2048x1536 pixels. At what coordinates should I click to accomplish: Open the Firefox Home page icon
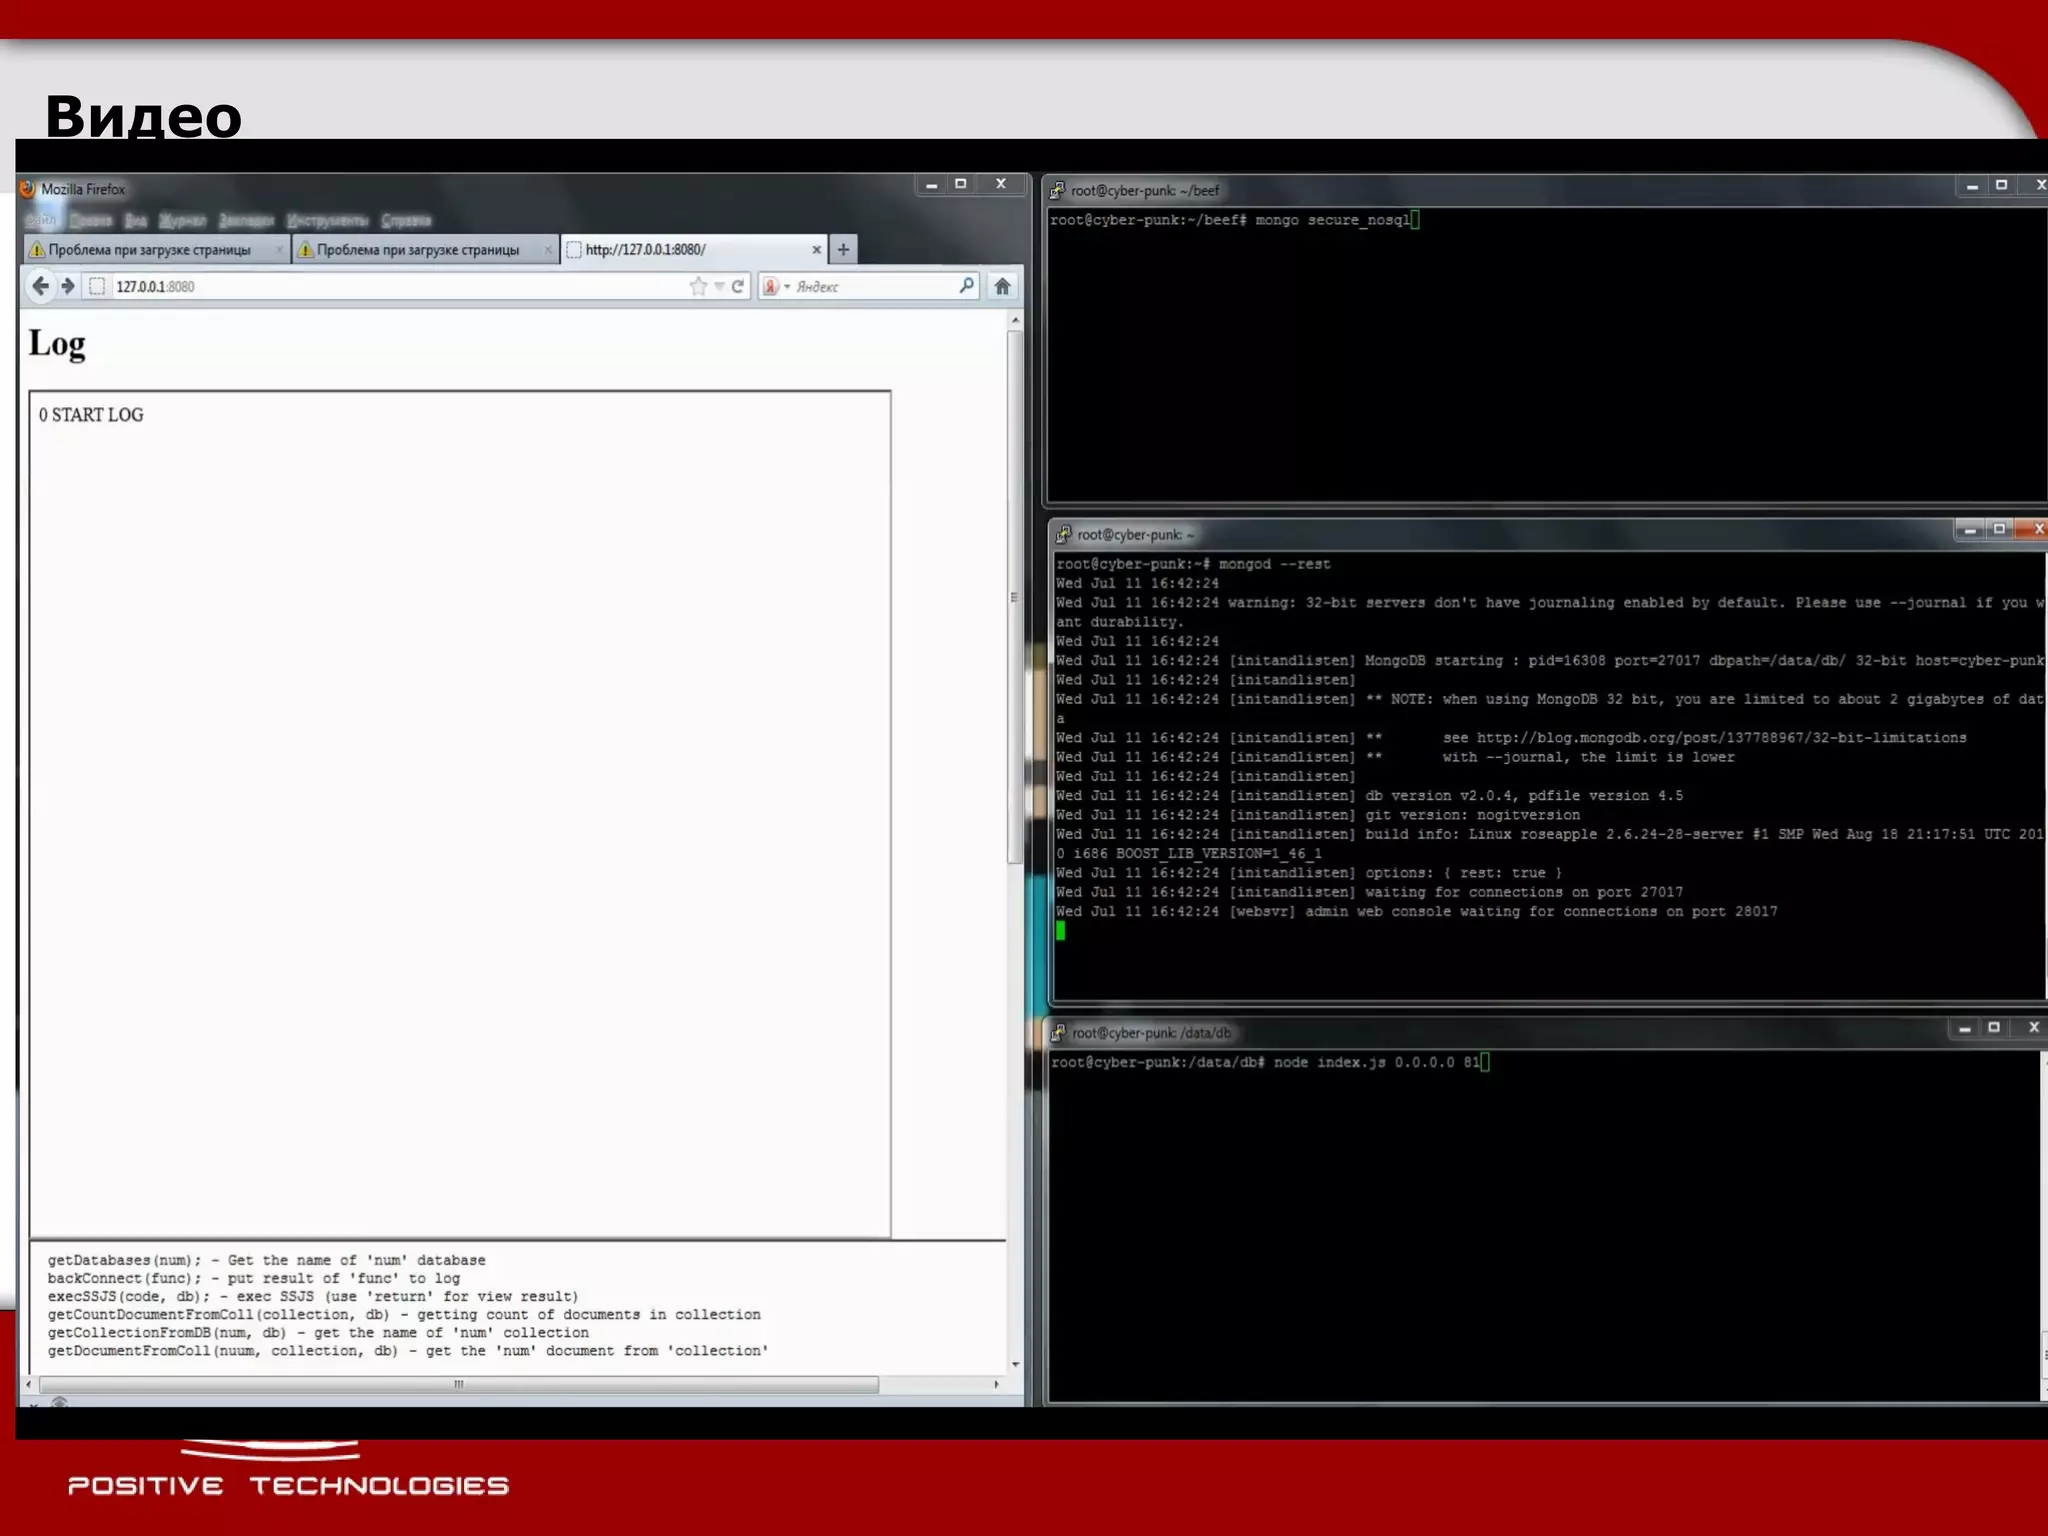pyautogui.click(x=1002, y=286)
